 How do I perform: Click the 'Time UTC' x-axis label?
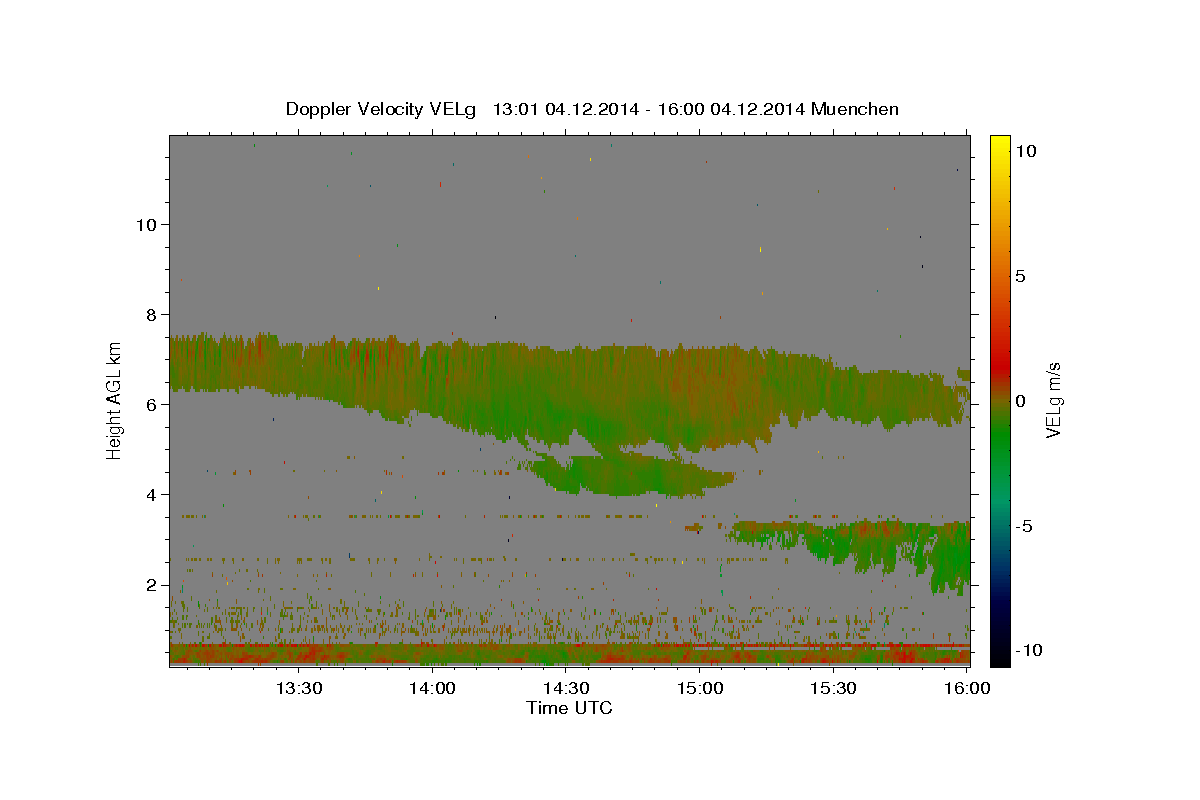click(569, 708)
